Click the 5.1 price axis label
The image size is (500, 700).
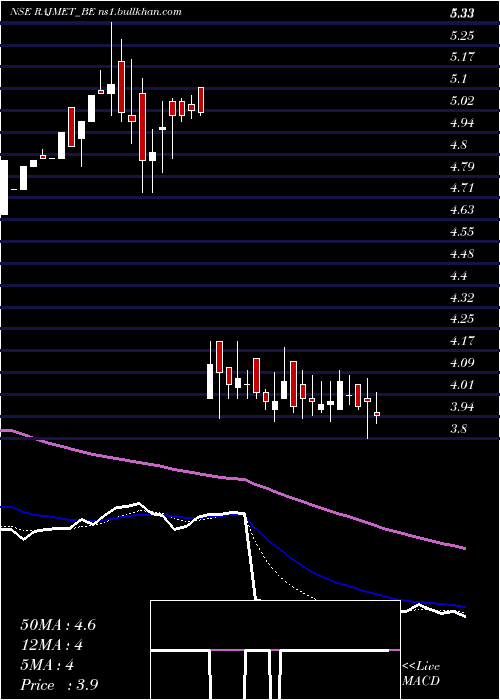[x=458, y=79]
